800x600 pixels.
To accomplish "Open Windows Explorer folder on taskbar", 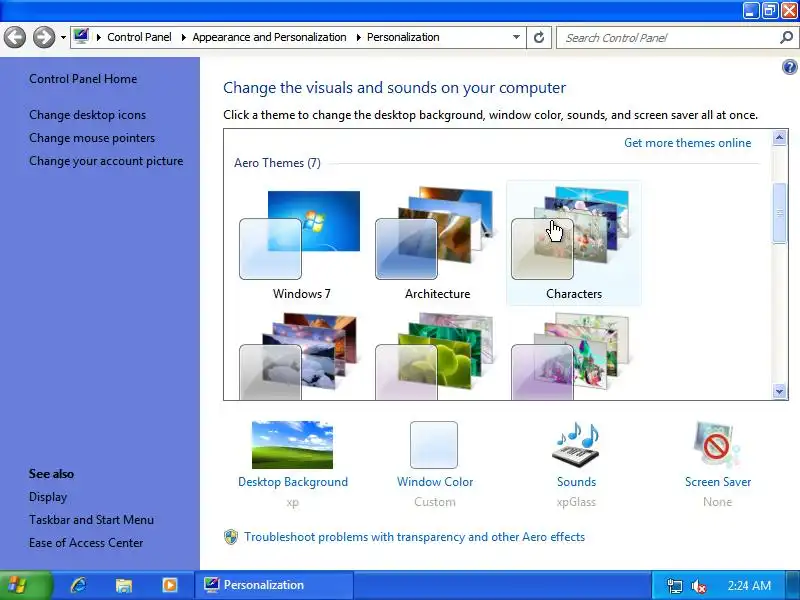I will pos(123,585).
